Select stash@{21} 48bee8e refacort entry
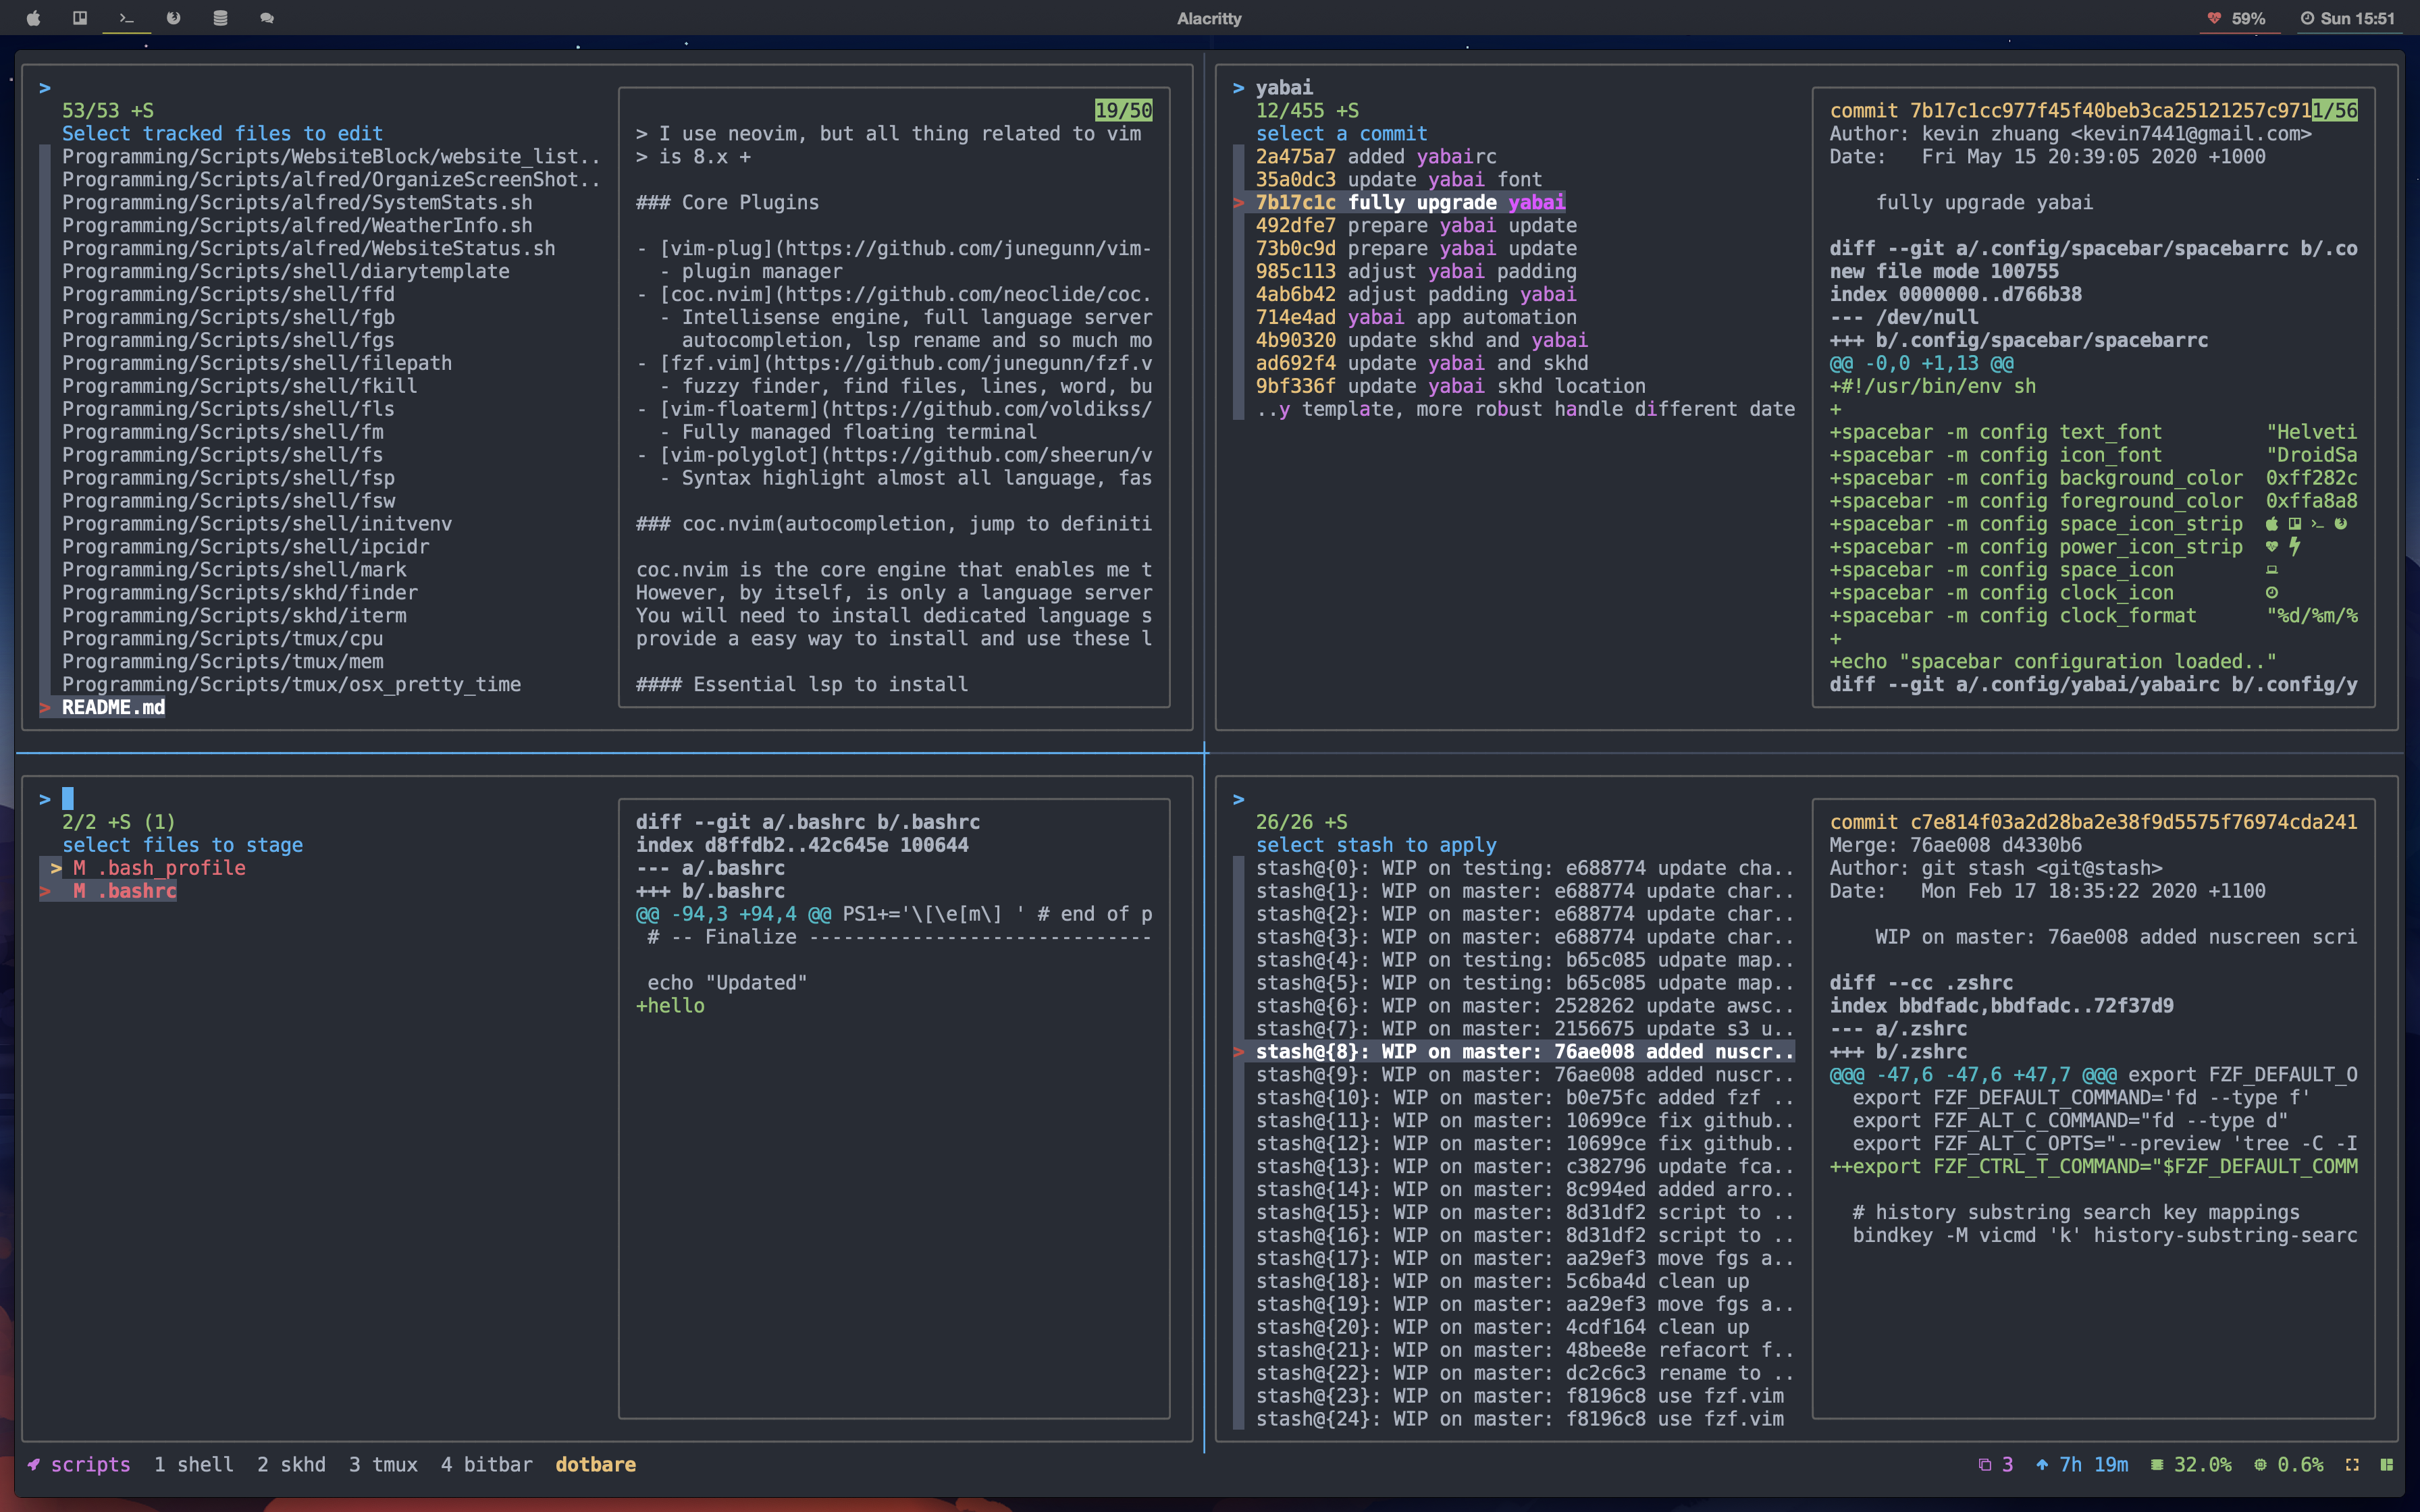 tap(1525, 1350)
